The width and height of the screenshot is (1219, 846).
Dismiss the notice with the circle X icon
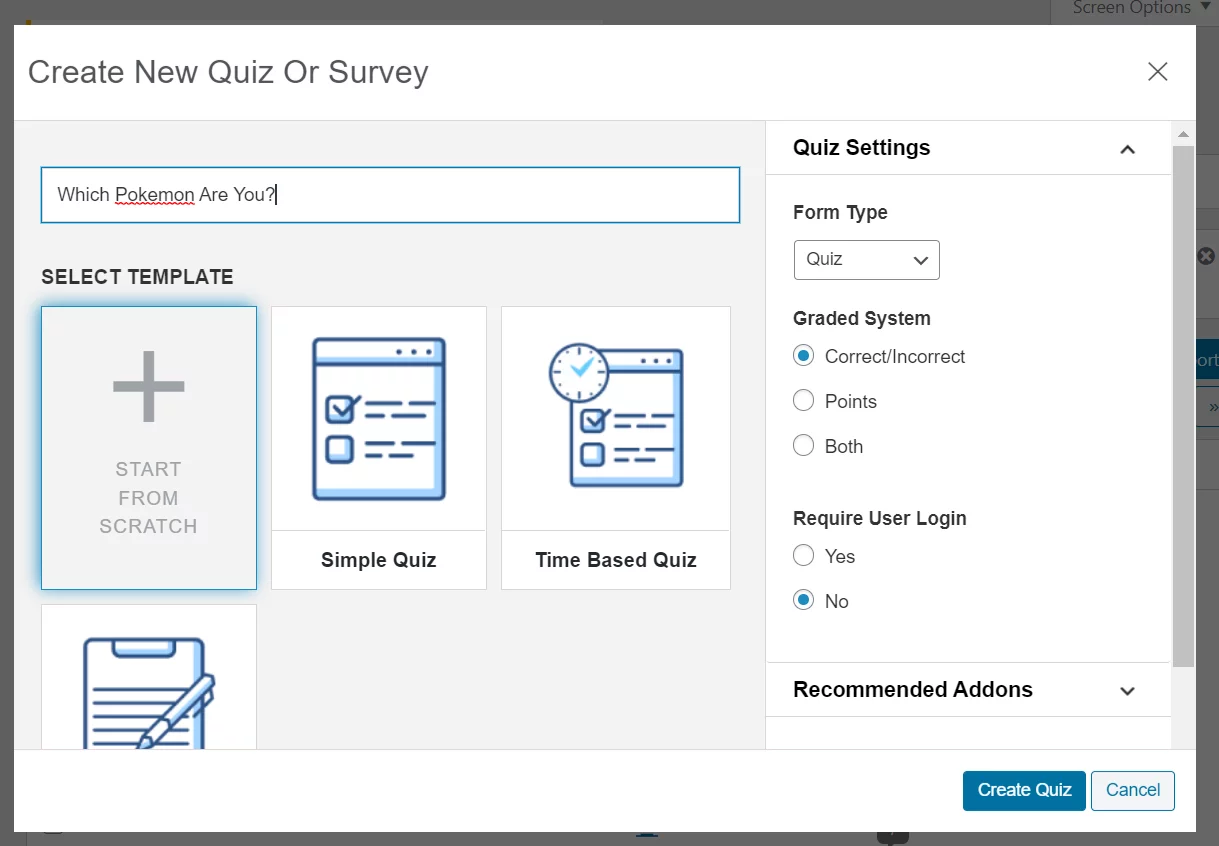point(1206,255)
